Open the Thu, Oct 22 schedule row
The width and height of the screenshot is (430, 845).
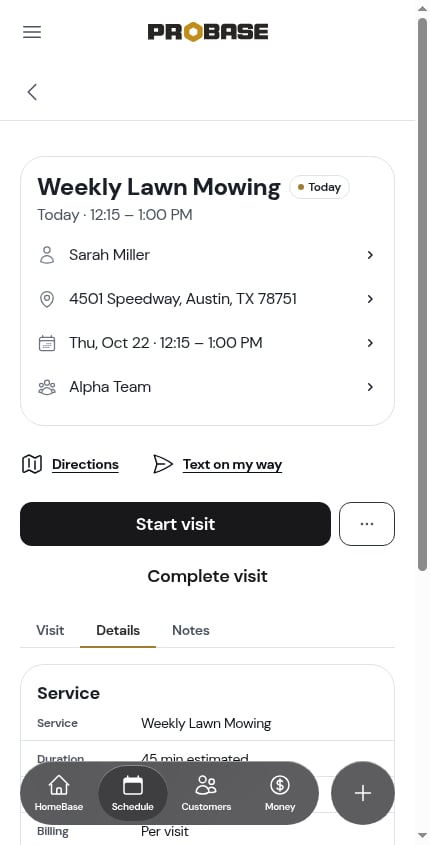point(207,343)
